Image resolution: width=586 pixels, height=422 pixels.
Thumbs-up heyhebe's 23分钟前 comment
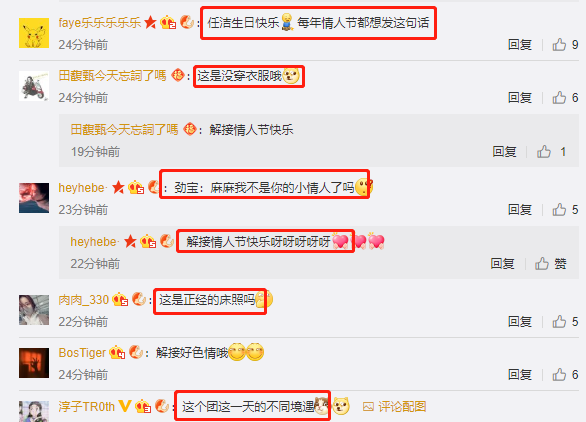coord(559,210)
